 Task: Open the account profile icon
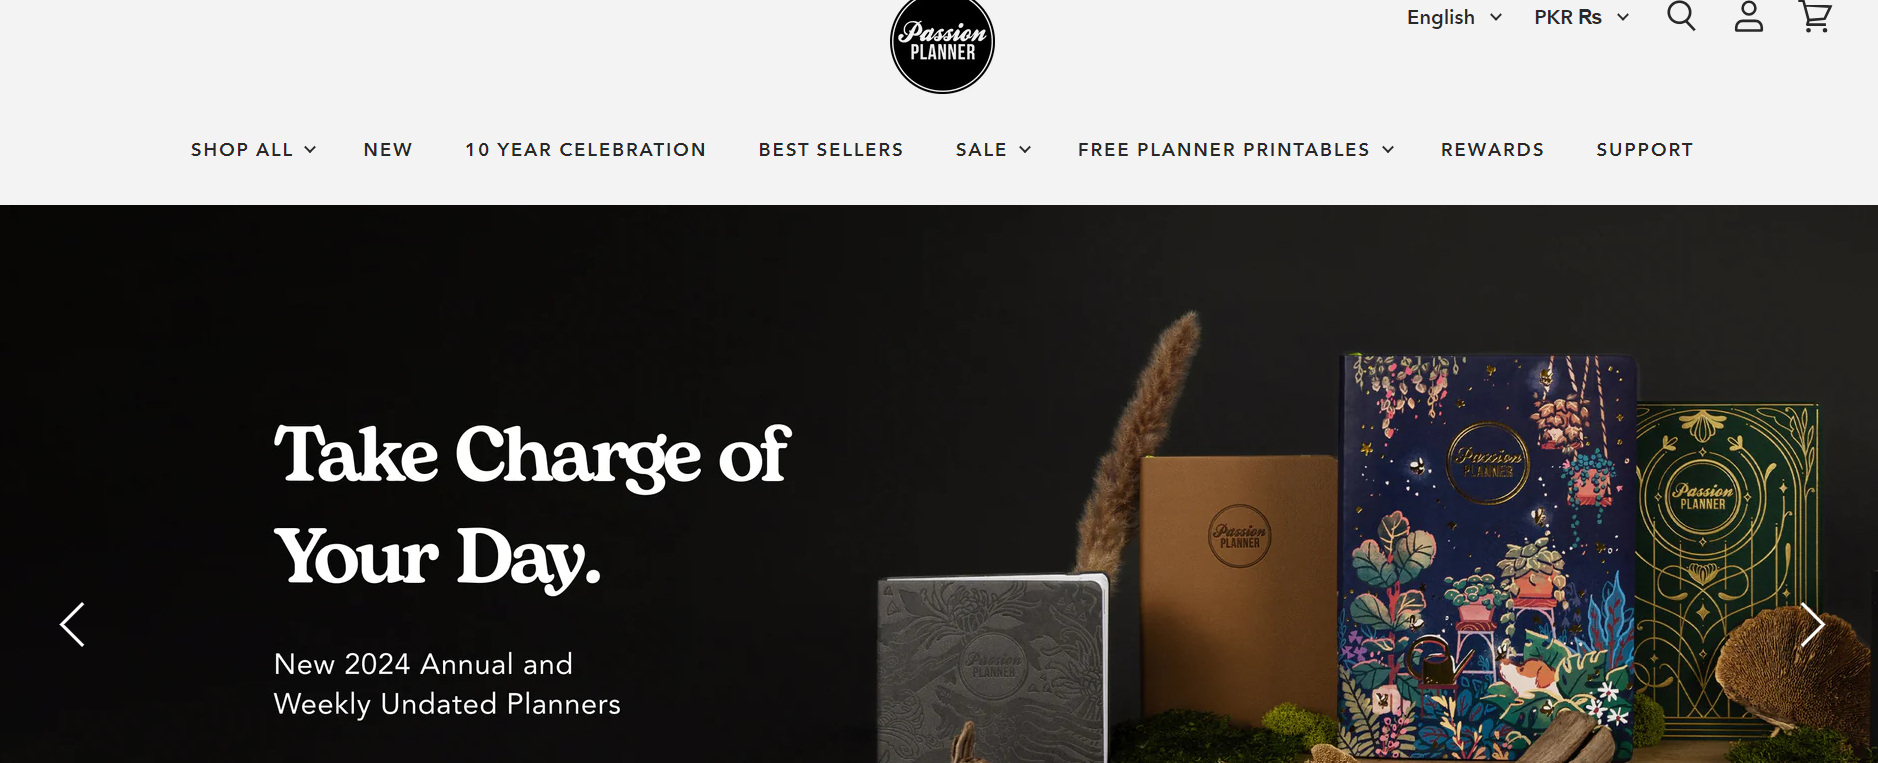[1748, 16]
